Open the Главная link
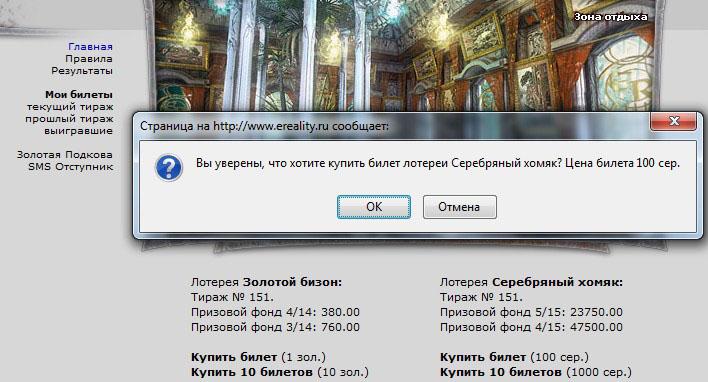Image resolution: width=708 pixels, height=382 pixels. (x=90, y=47)
